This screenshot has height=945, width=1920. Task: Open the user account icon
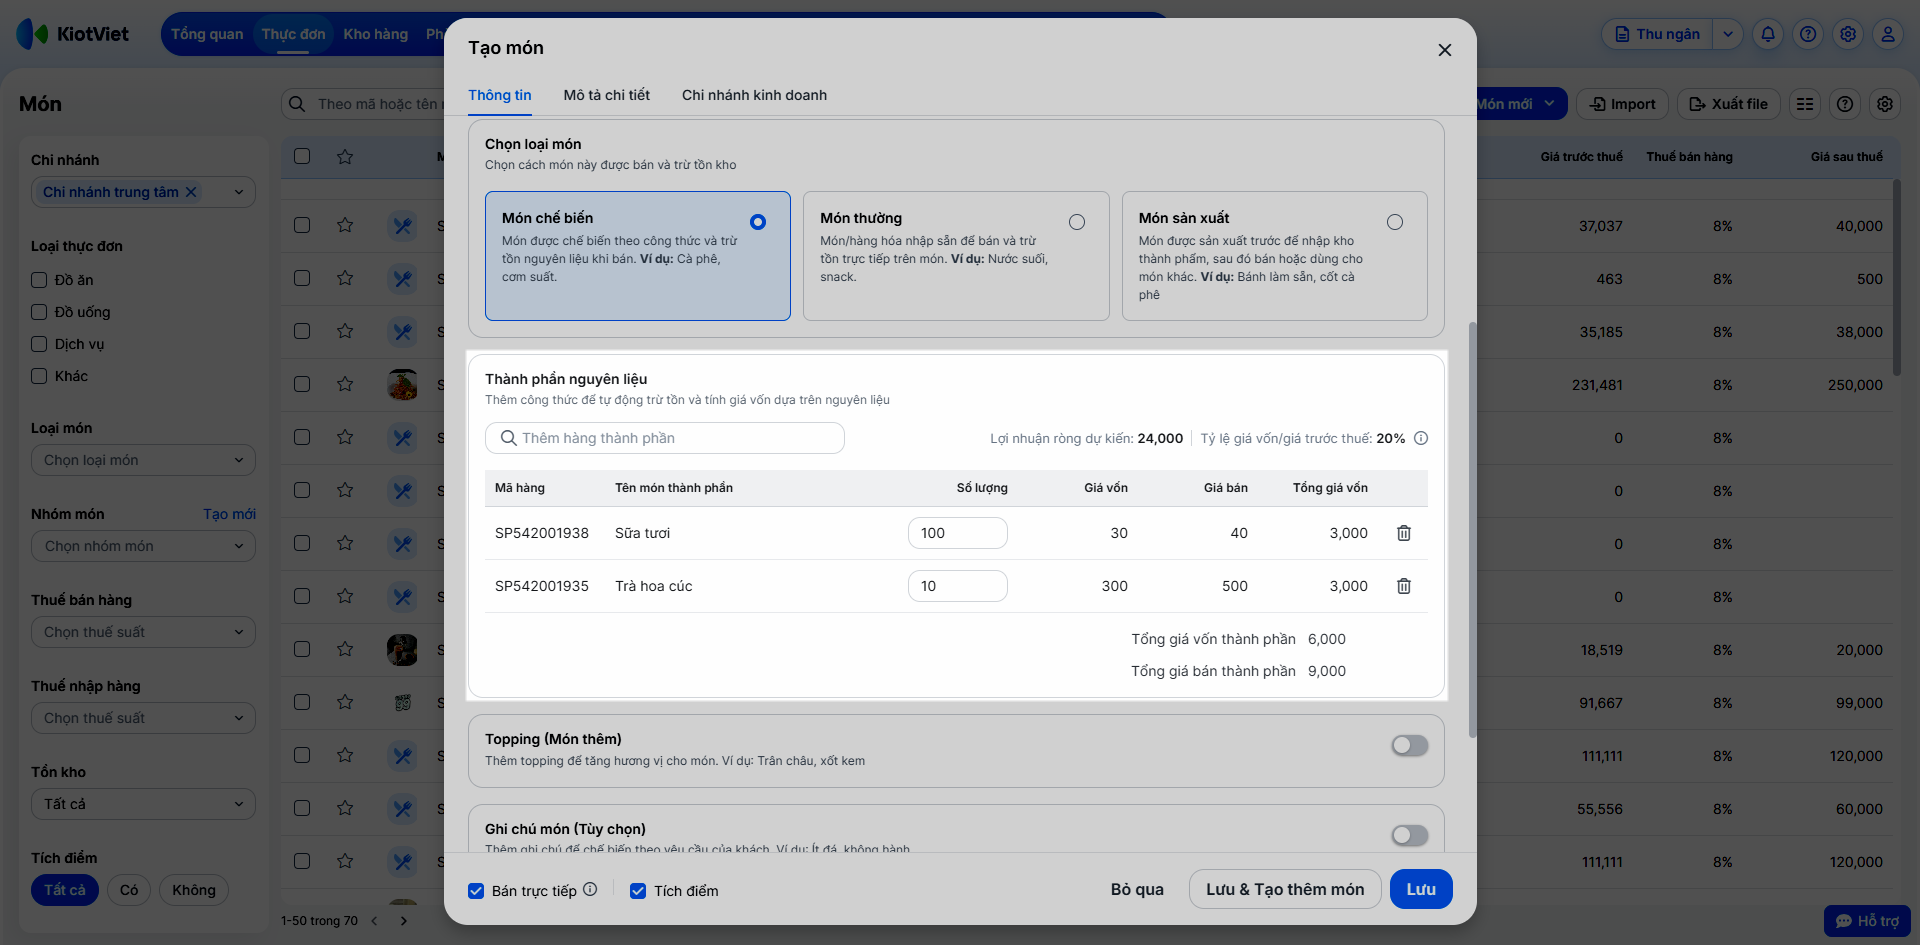point(1887,34)
